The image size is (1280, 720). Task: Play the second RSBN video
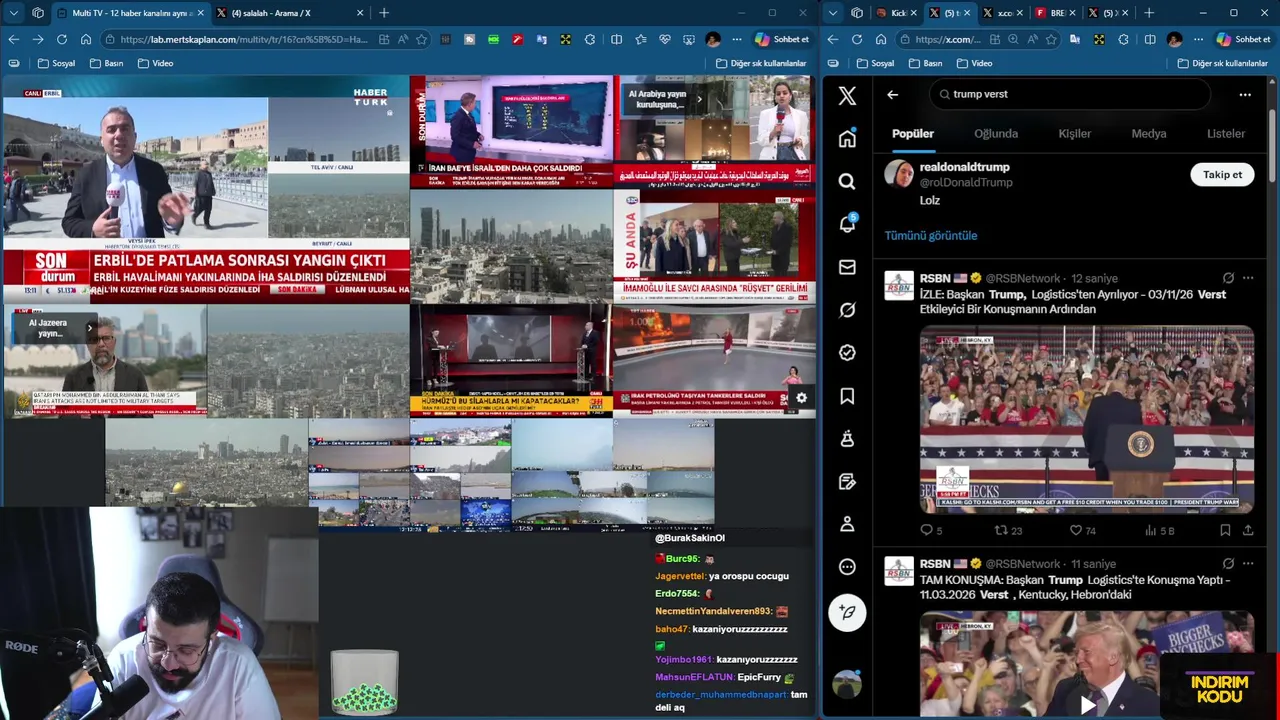pos(1087,704)
